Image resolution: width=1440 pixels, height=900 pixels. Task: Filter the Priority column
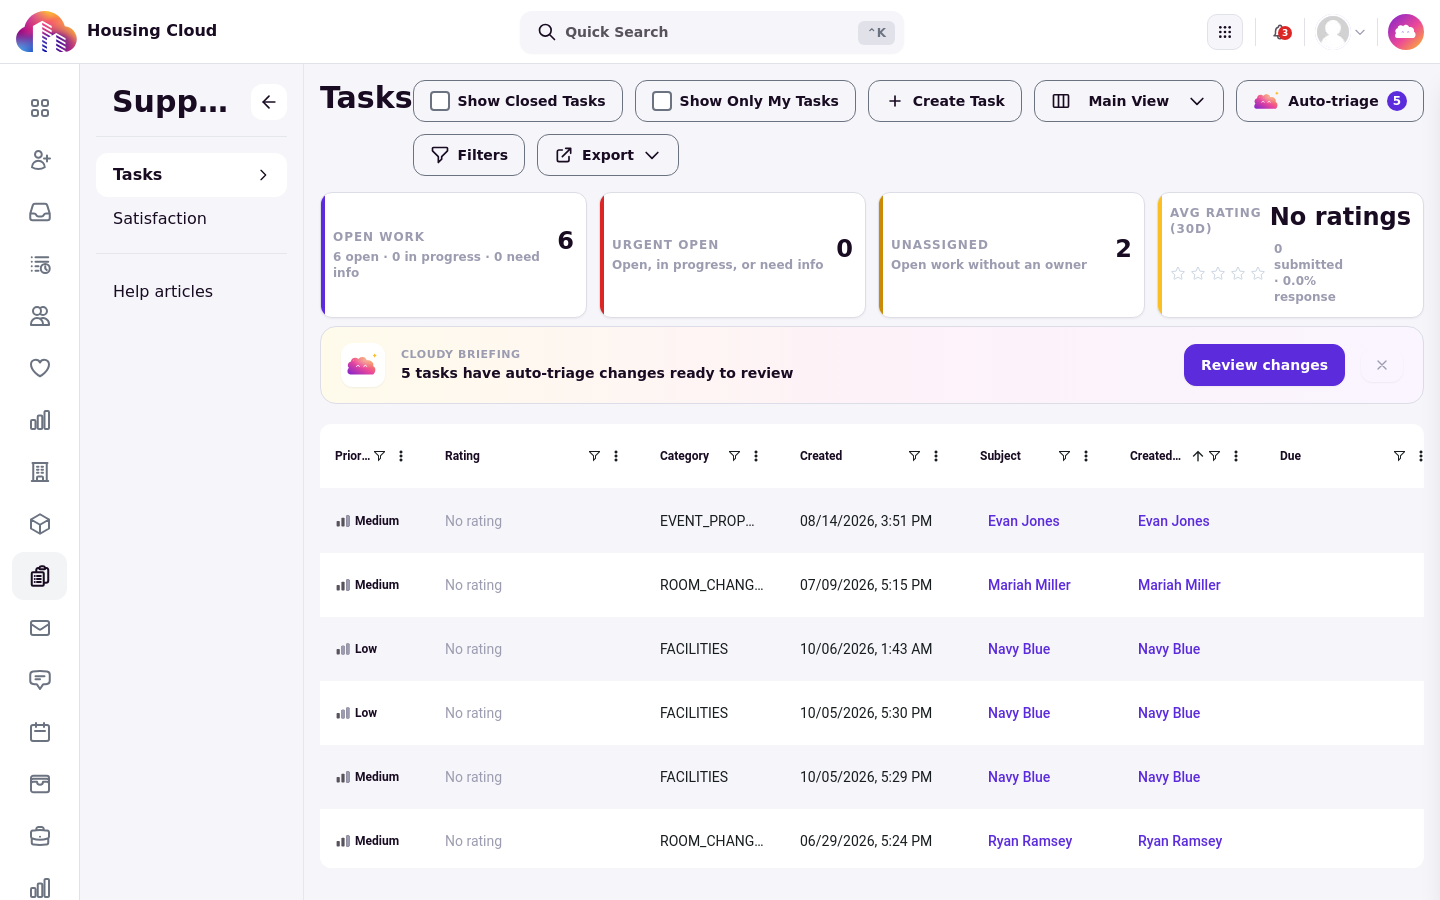[x=380, y=456]
